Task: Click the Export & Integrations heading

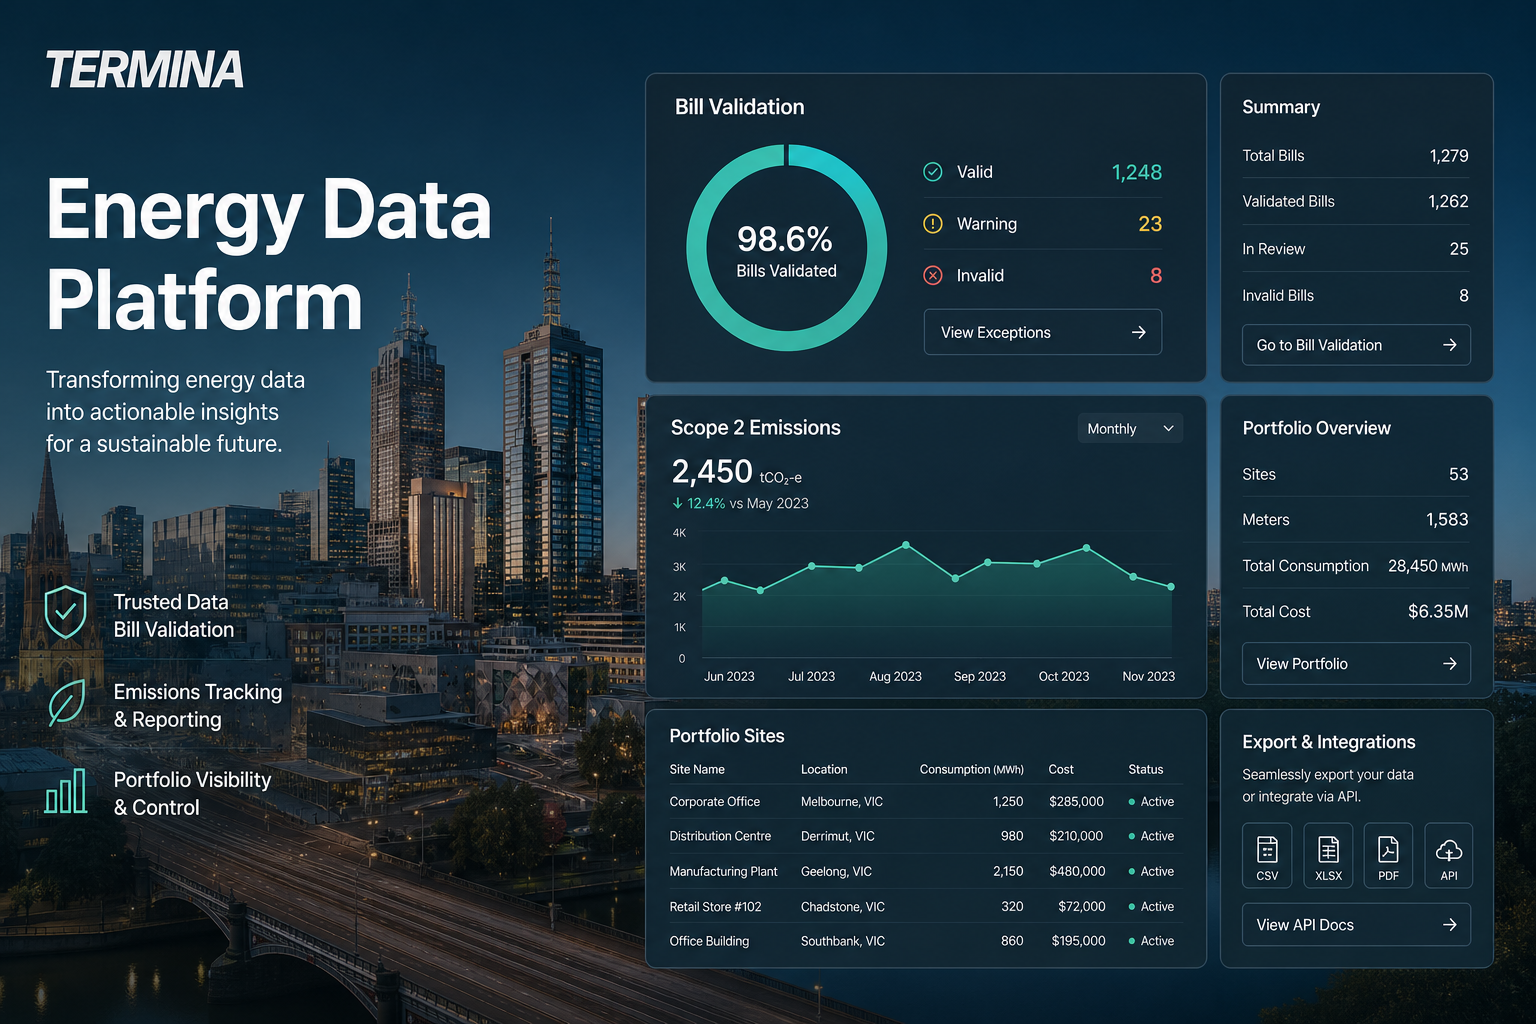Action: click(x=1328, y=742)
